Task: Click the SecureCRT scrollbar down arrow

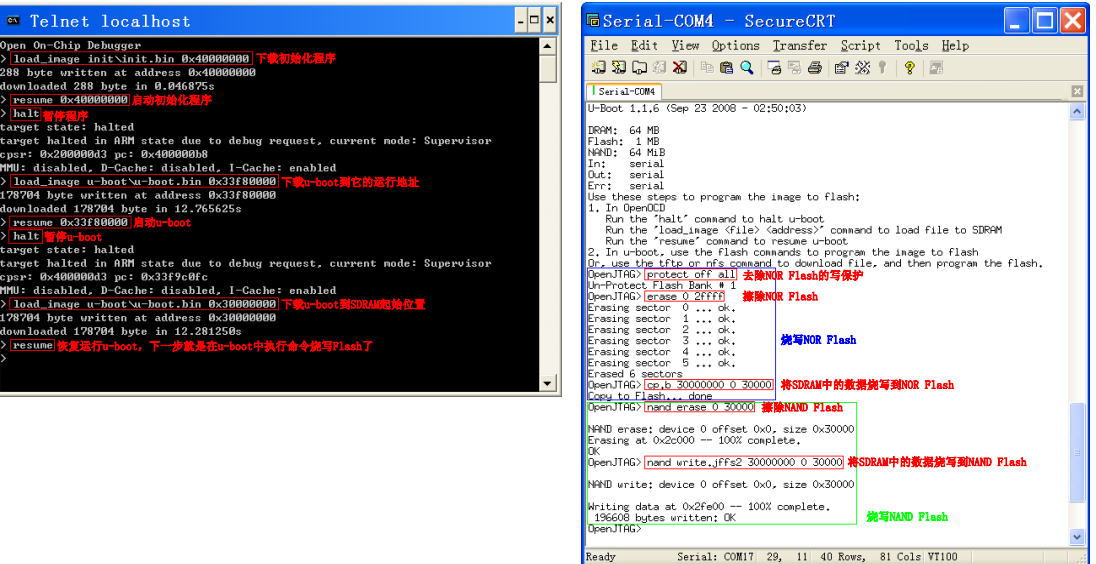Action: click(1077, 537)
